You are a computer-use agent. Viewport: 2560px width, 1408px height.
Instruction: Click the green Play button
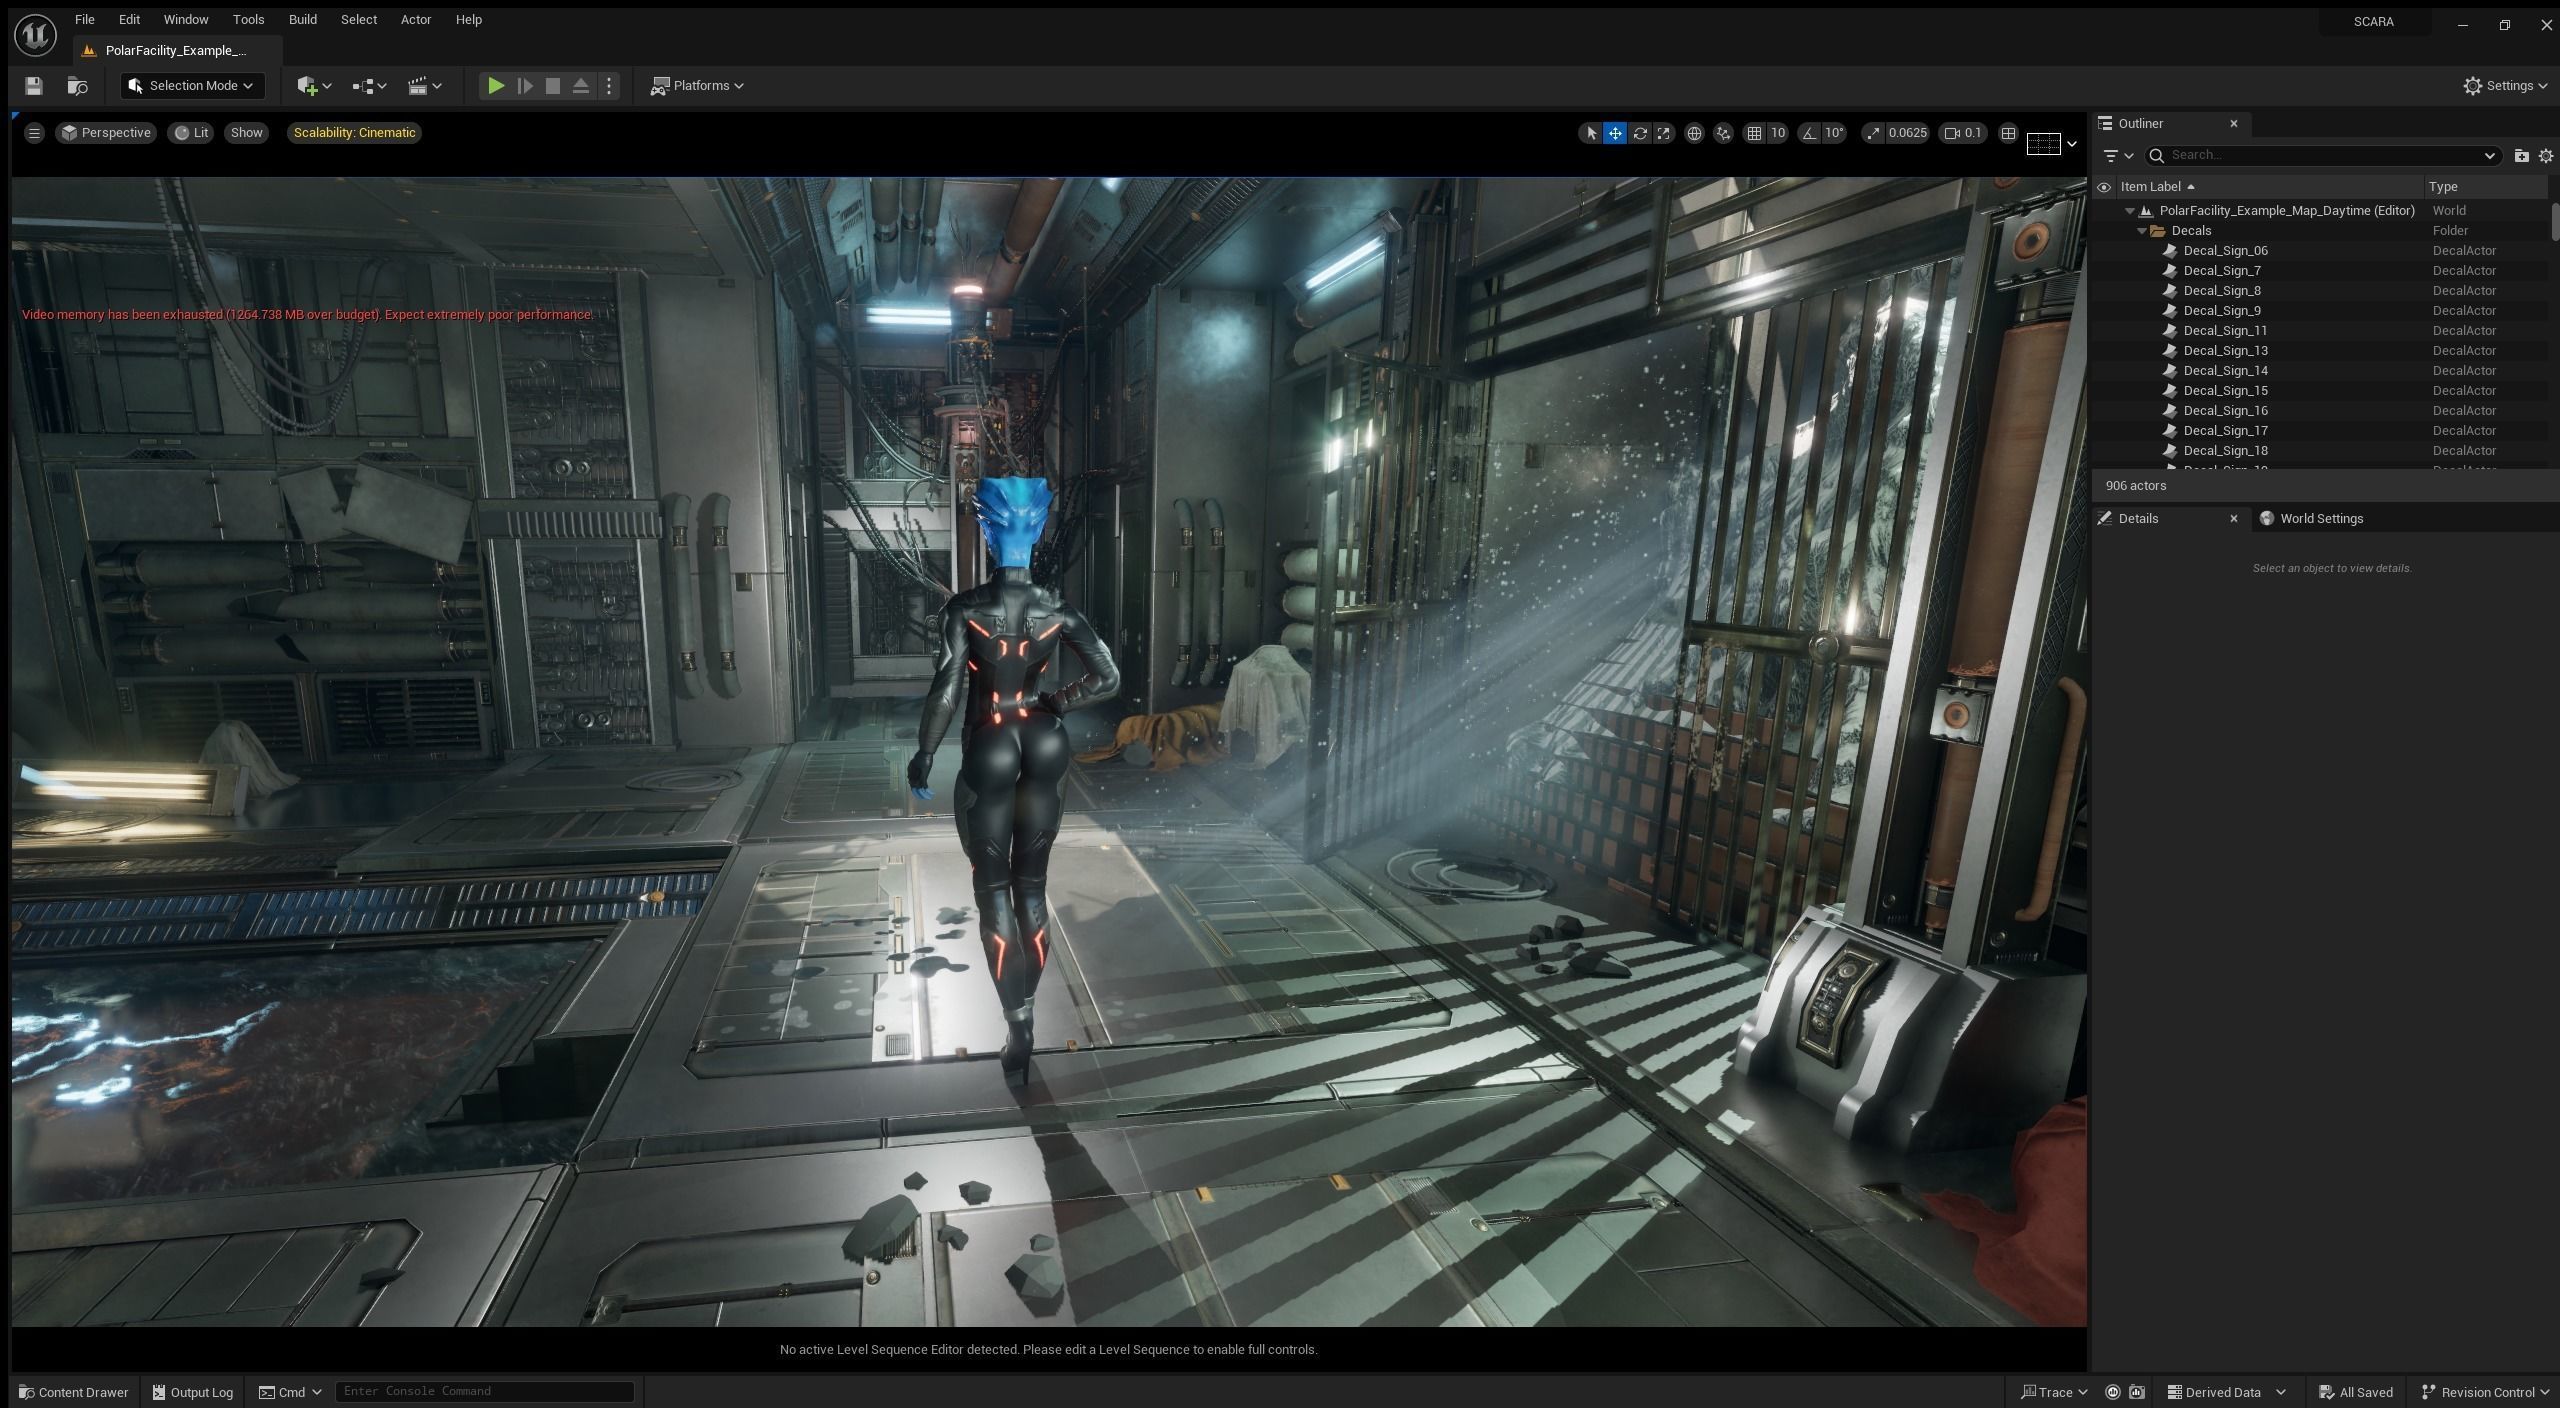point(495,86)
